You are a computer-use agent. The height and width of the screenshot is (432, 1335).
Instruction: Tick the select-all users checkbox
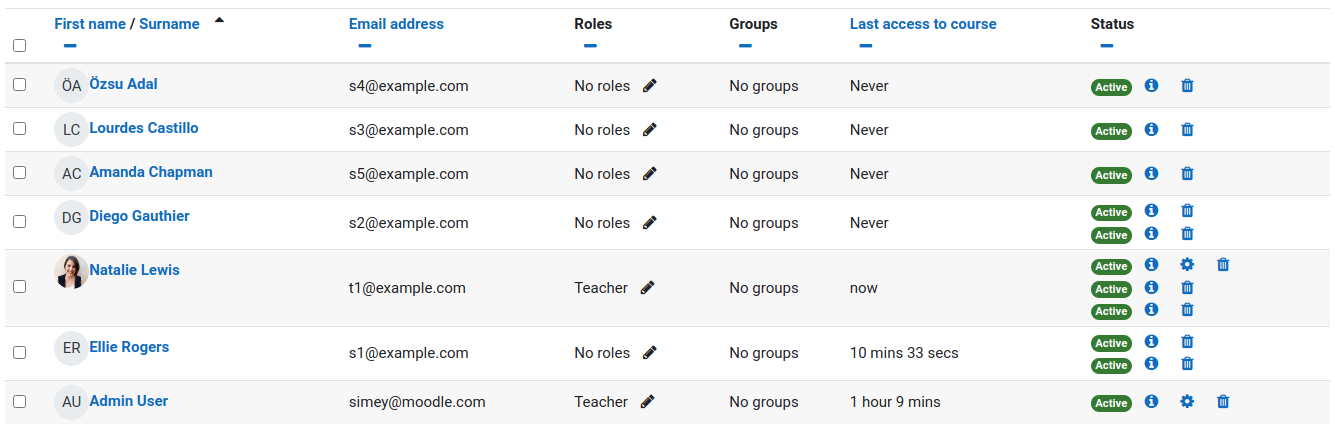pos(19,45)
